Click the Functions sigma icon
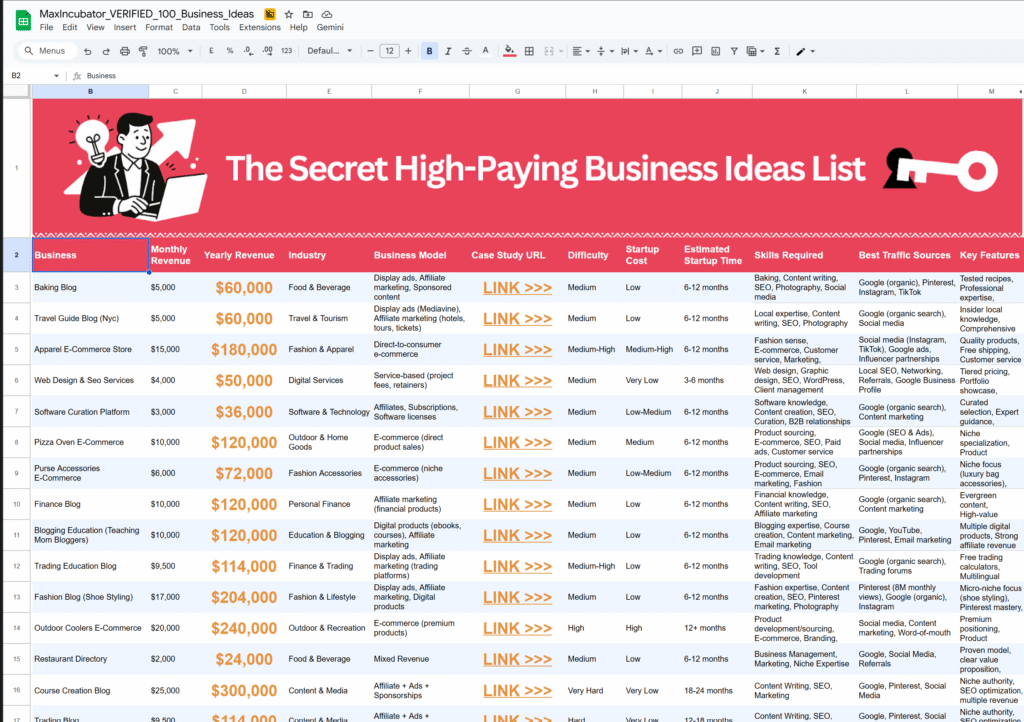1024x722 pixels. coord(776,51)
